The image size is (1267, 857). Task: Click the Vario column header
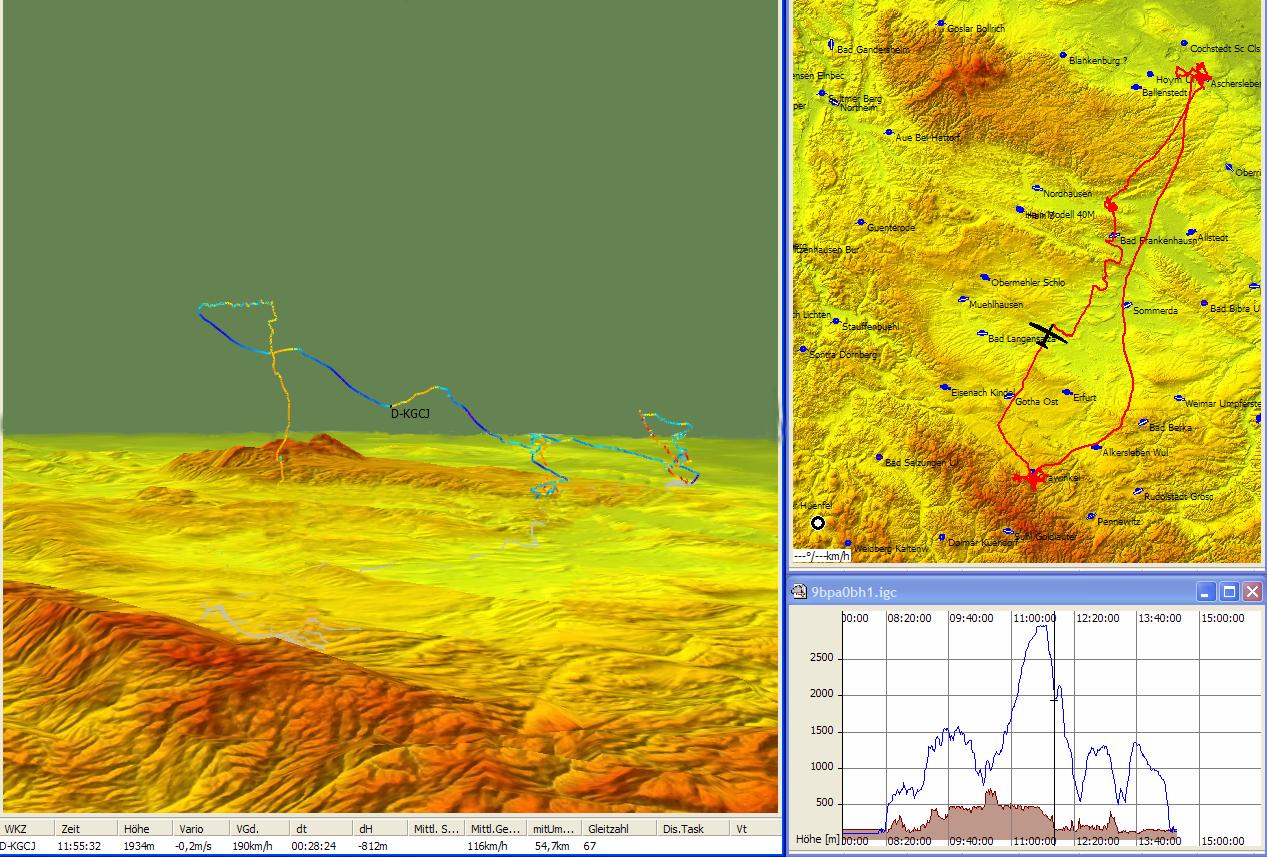tap(190, 828)
